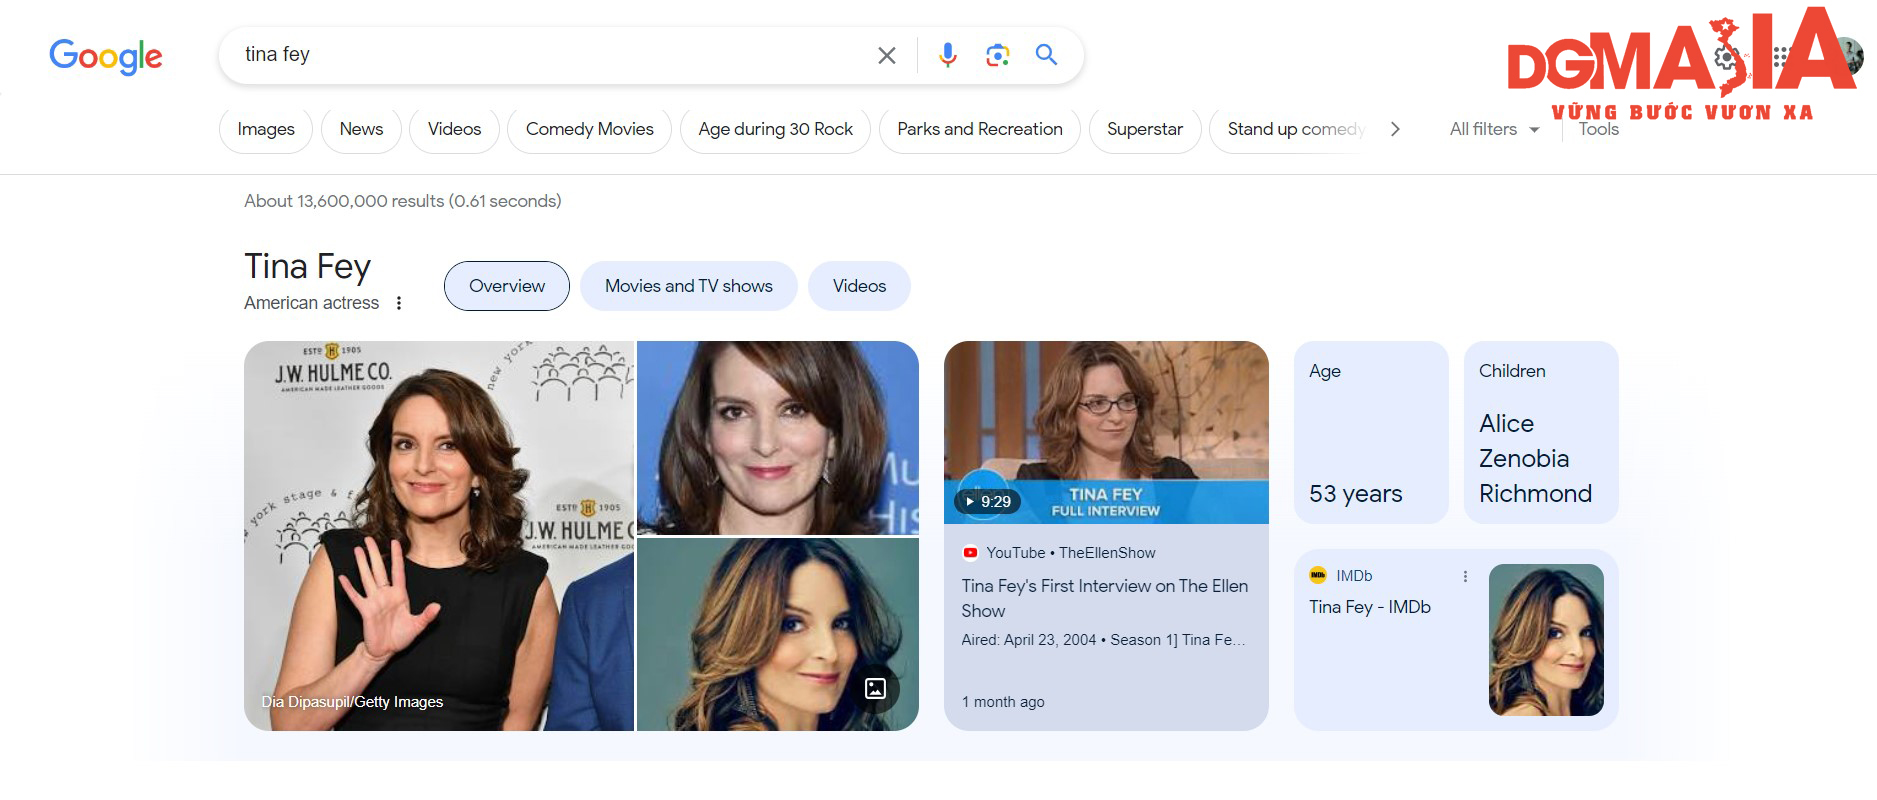Open the Age card showing 53 years
Screen dimensions: 1877x800
tap(1371, 432)
